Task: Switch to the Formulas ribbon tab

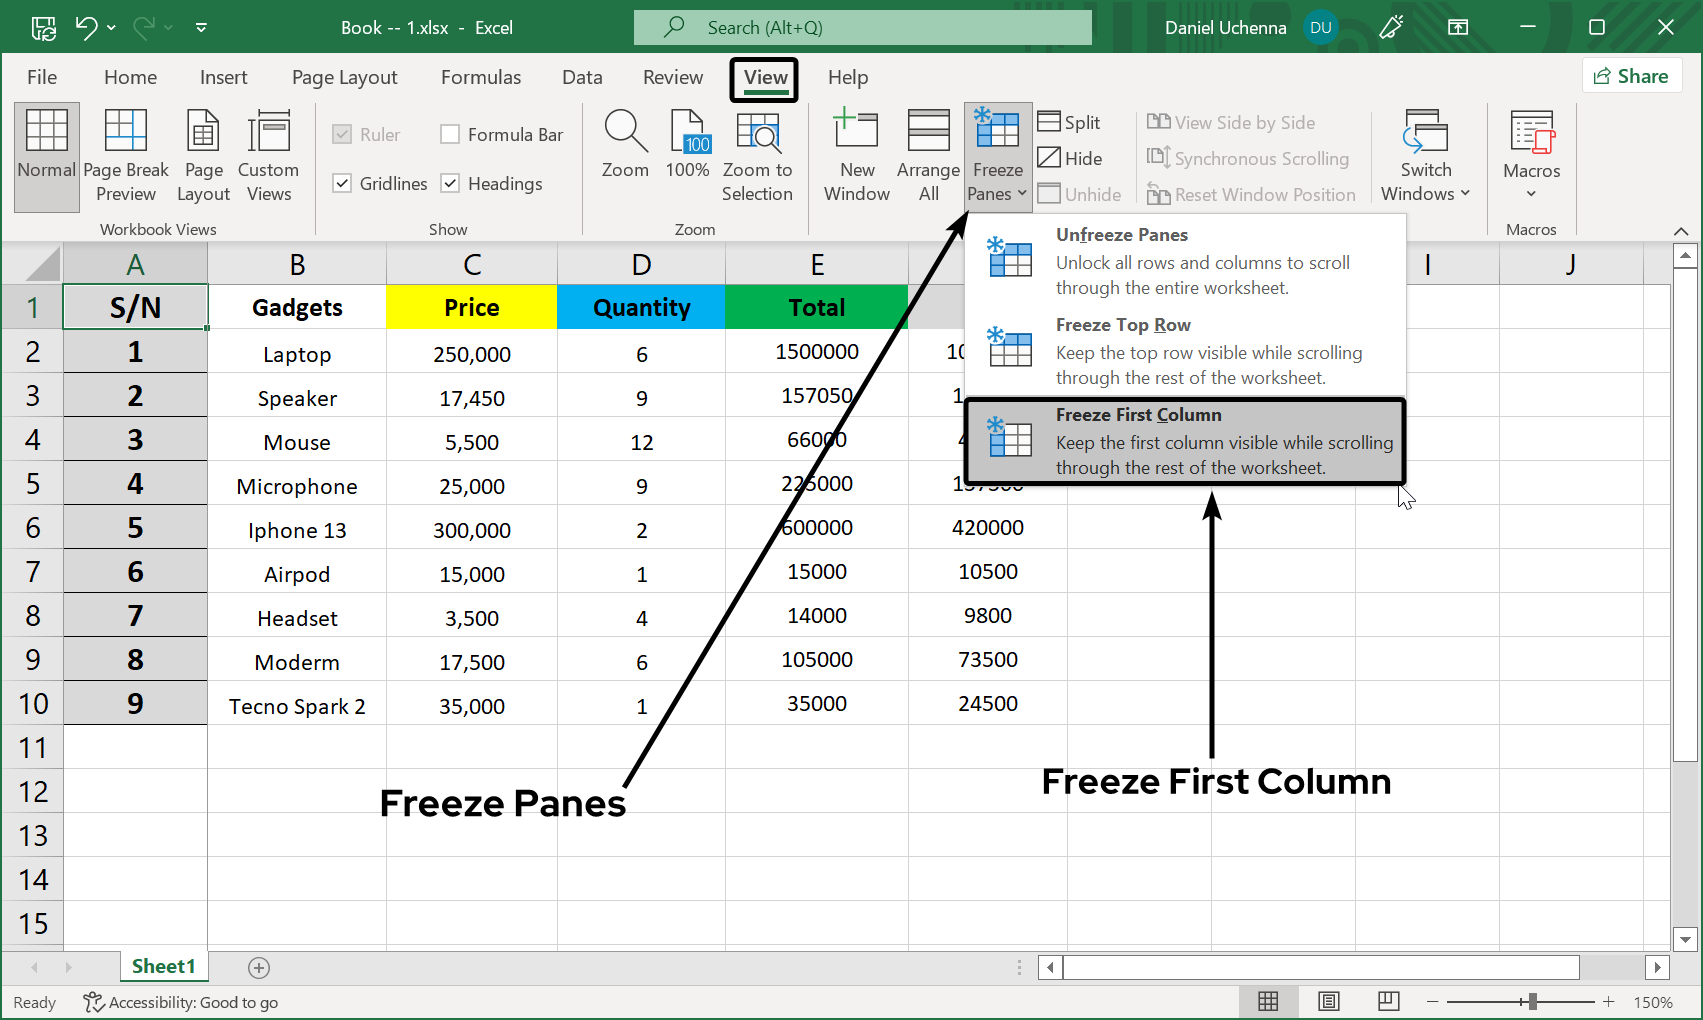Action: (481, 76)
